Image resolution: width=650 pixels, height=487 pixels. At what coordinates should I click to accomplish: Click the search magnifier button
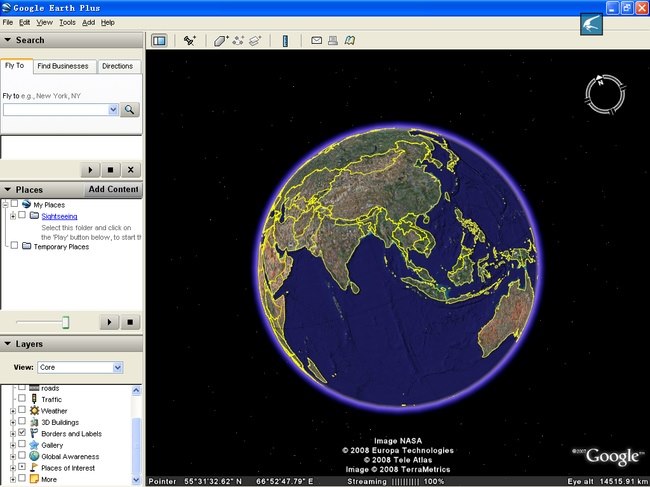130,109
